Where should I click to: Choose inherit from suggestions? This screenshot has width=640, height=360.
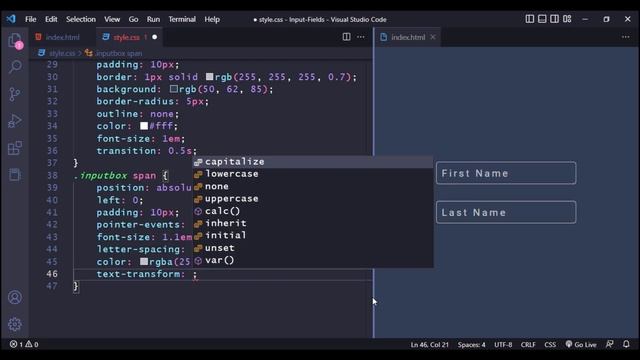pos(313,223)
